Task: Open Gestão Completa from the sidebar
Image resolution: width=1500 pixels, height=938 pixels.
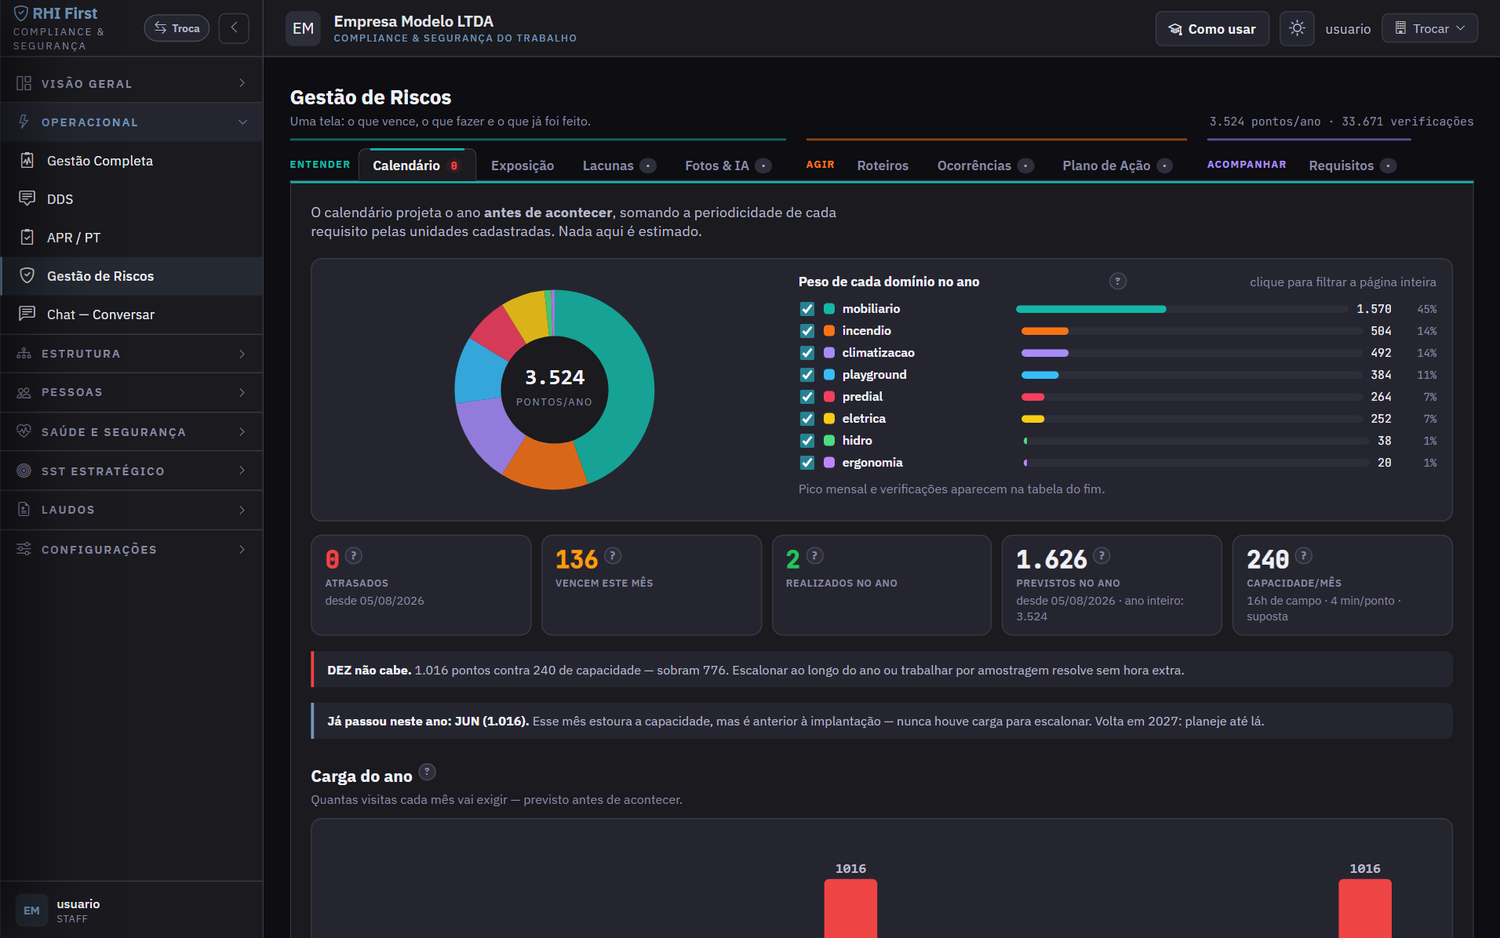Action: point(131,161)
